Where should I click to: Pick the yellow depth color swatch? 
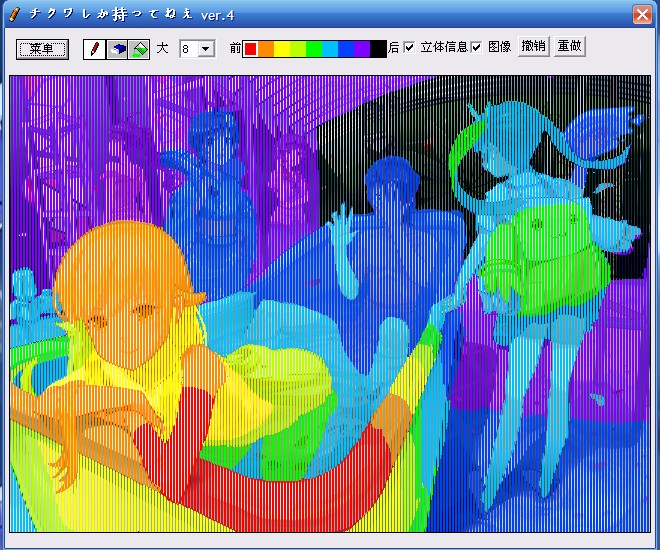[x=283, y=49]
